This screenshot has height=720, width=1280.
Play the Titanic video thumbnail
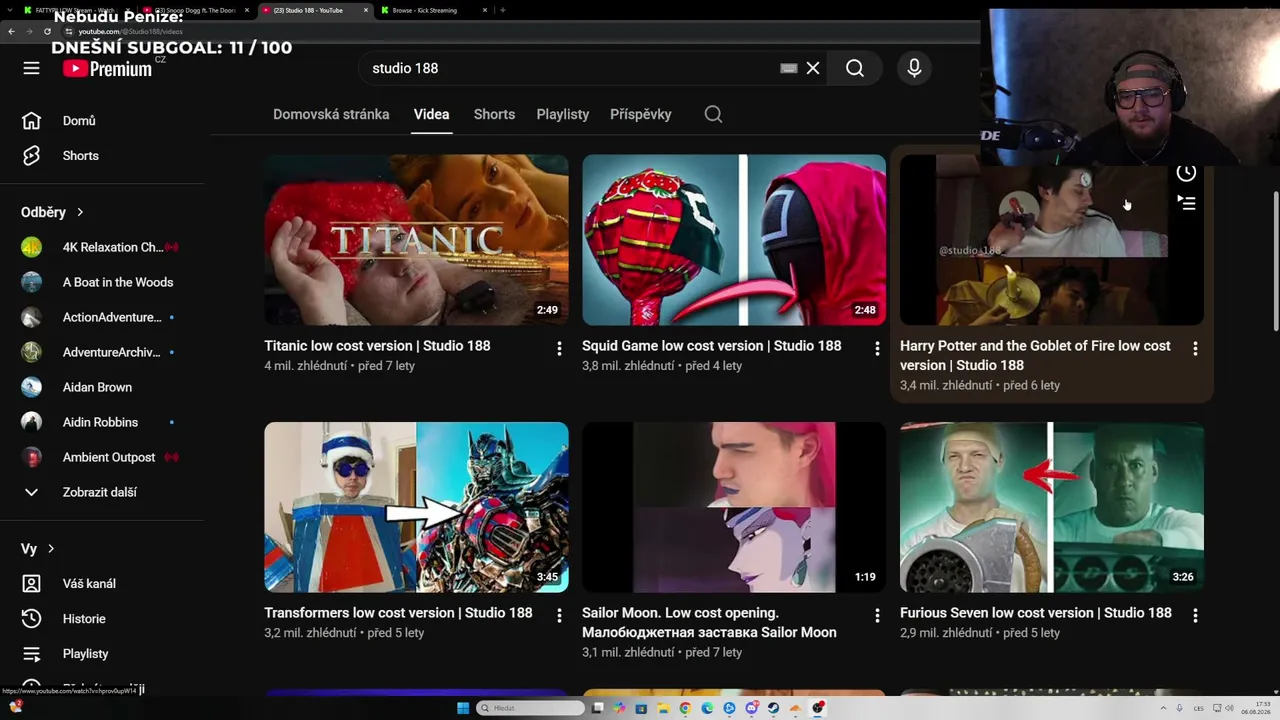[416, 240]
